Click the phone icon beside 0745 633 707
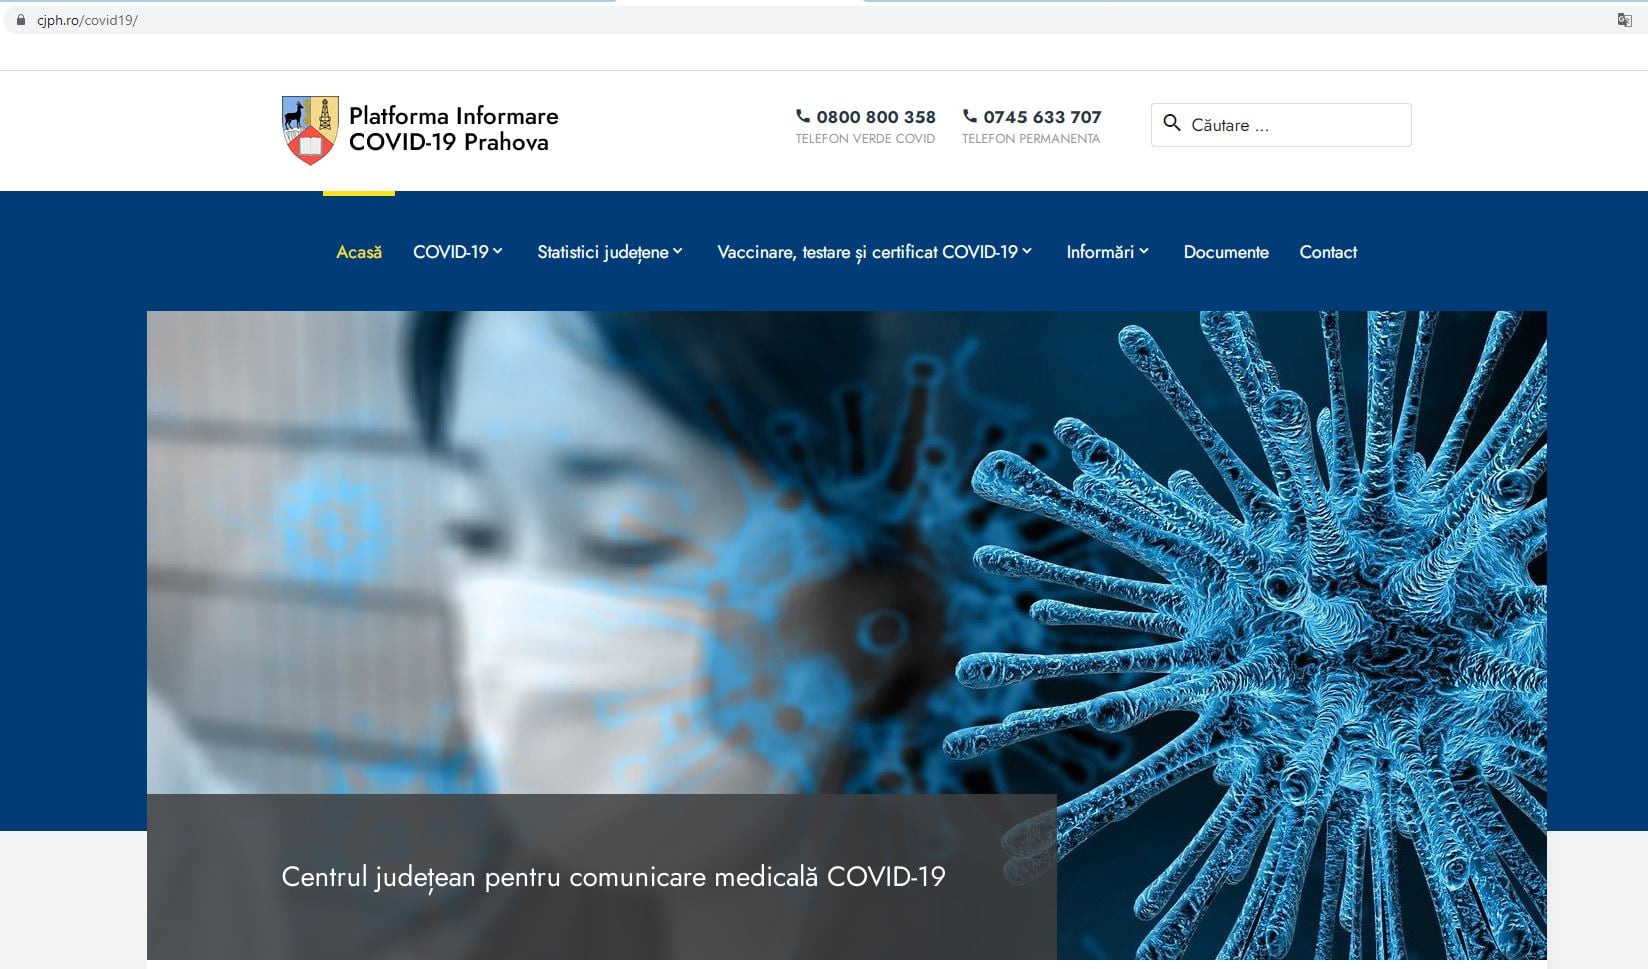Viewport: 1648px width, 969px height. 969,116
